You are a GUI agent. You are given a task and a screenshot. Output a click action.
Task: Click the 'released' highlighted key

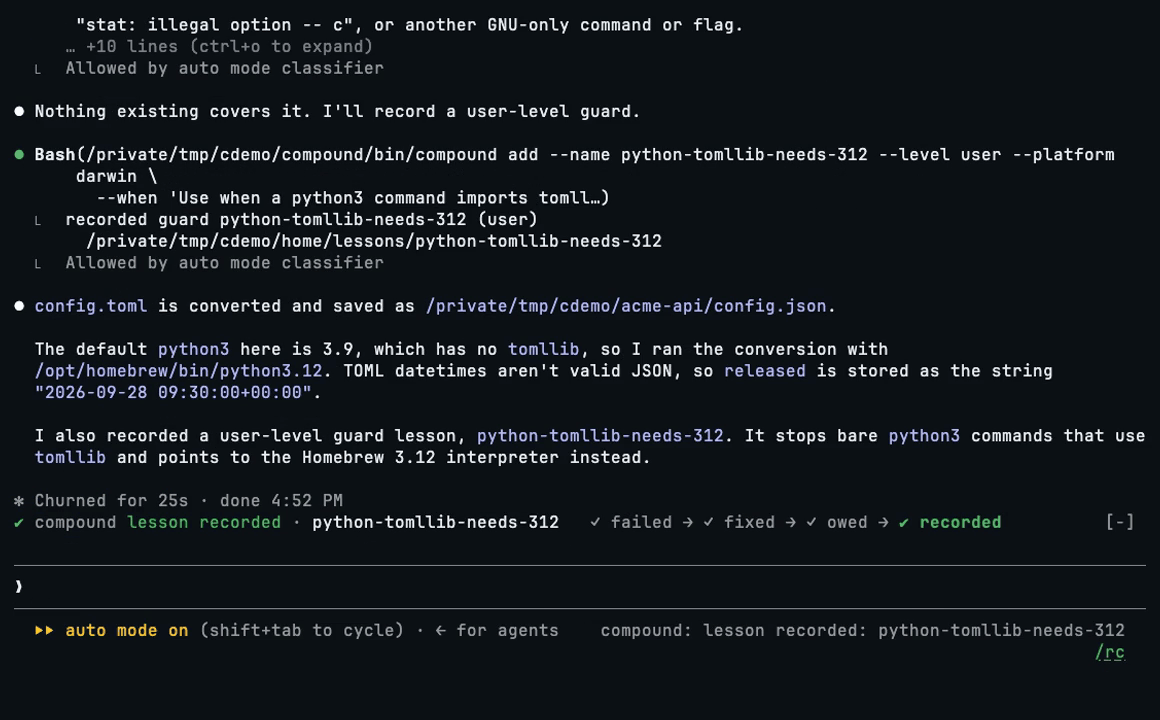(x=764, y=371)
